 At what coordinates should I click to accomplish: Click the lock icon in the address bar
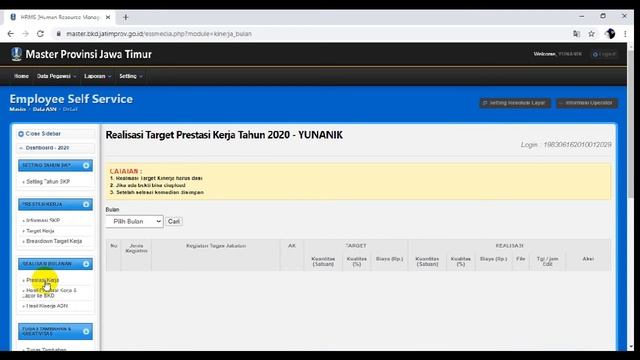pos(59,34)
